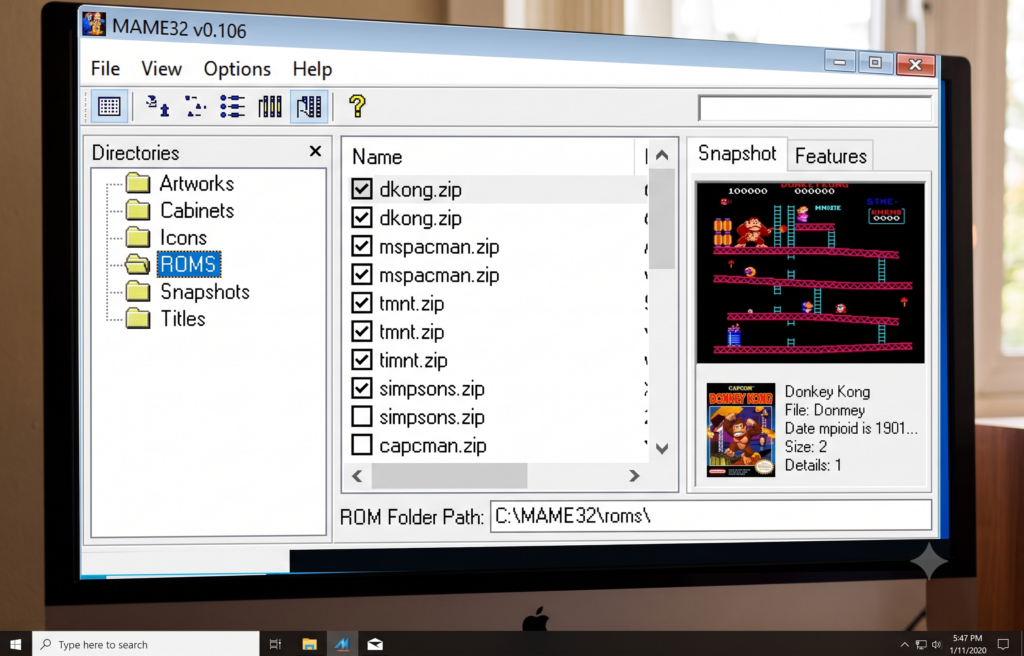Switch to the Snapshot tab

pyautogui.click(x=737, y=153)
